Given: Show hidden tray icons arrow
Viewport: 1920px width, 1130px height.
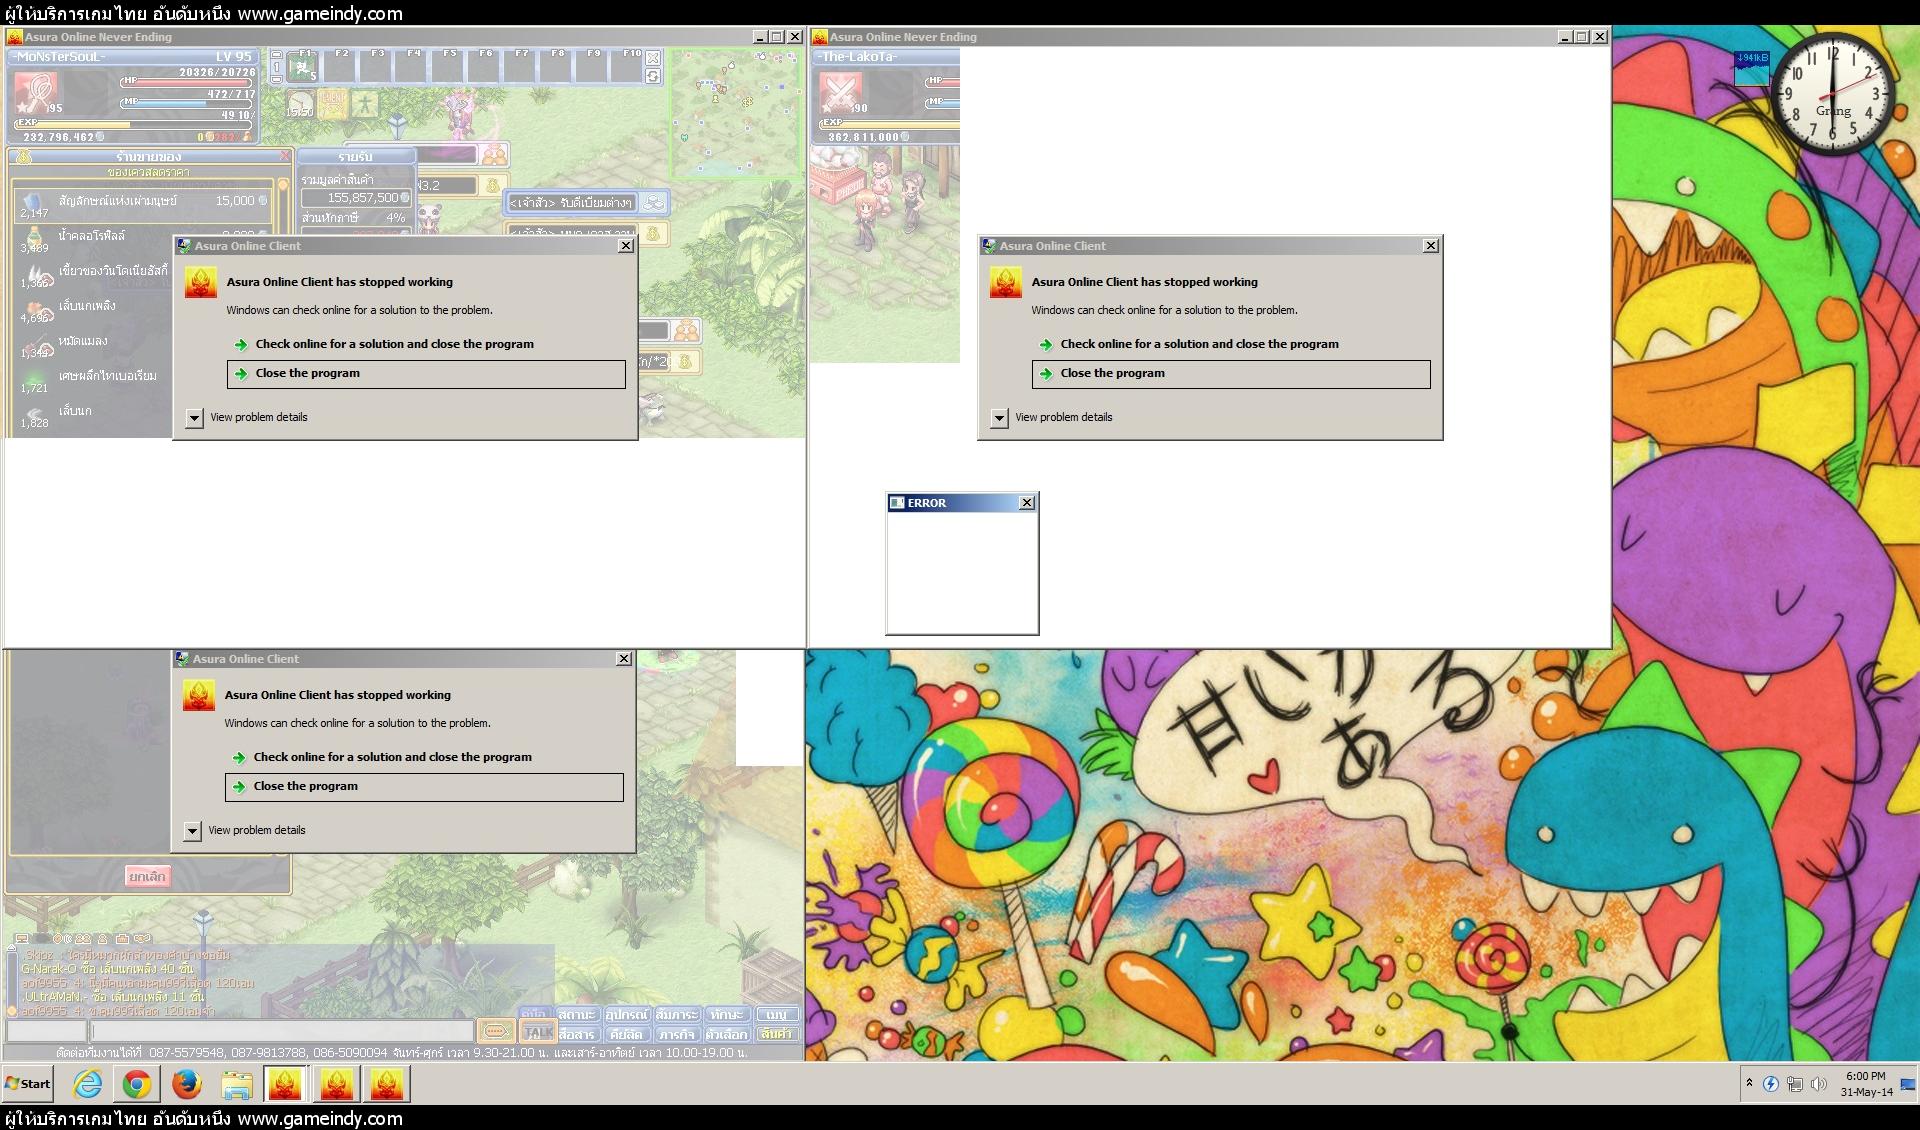Looking at the screenshot, I should [1749, 1083].
